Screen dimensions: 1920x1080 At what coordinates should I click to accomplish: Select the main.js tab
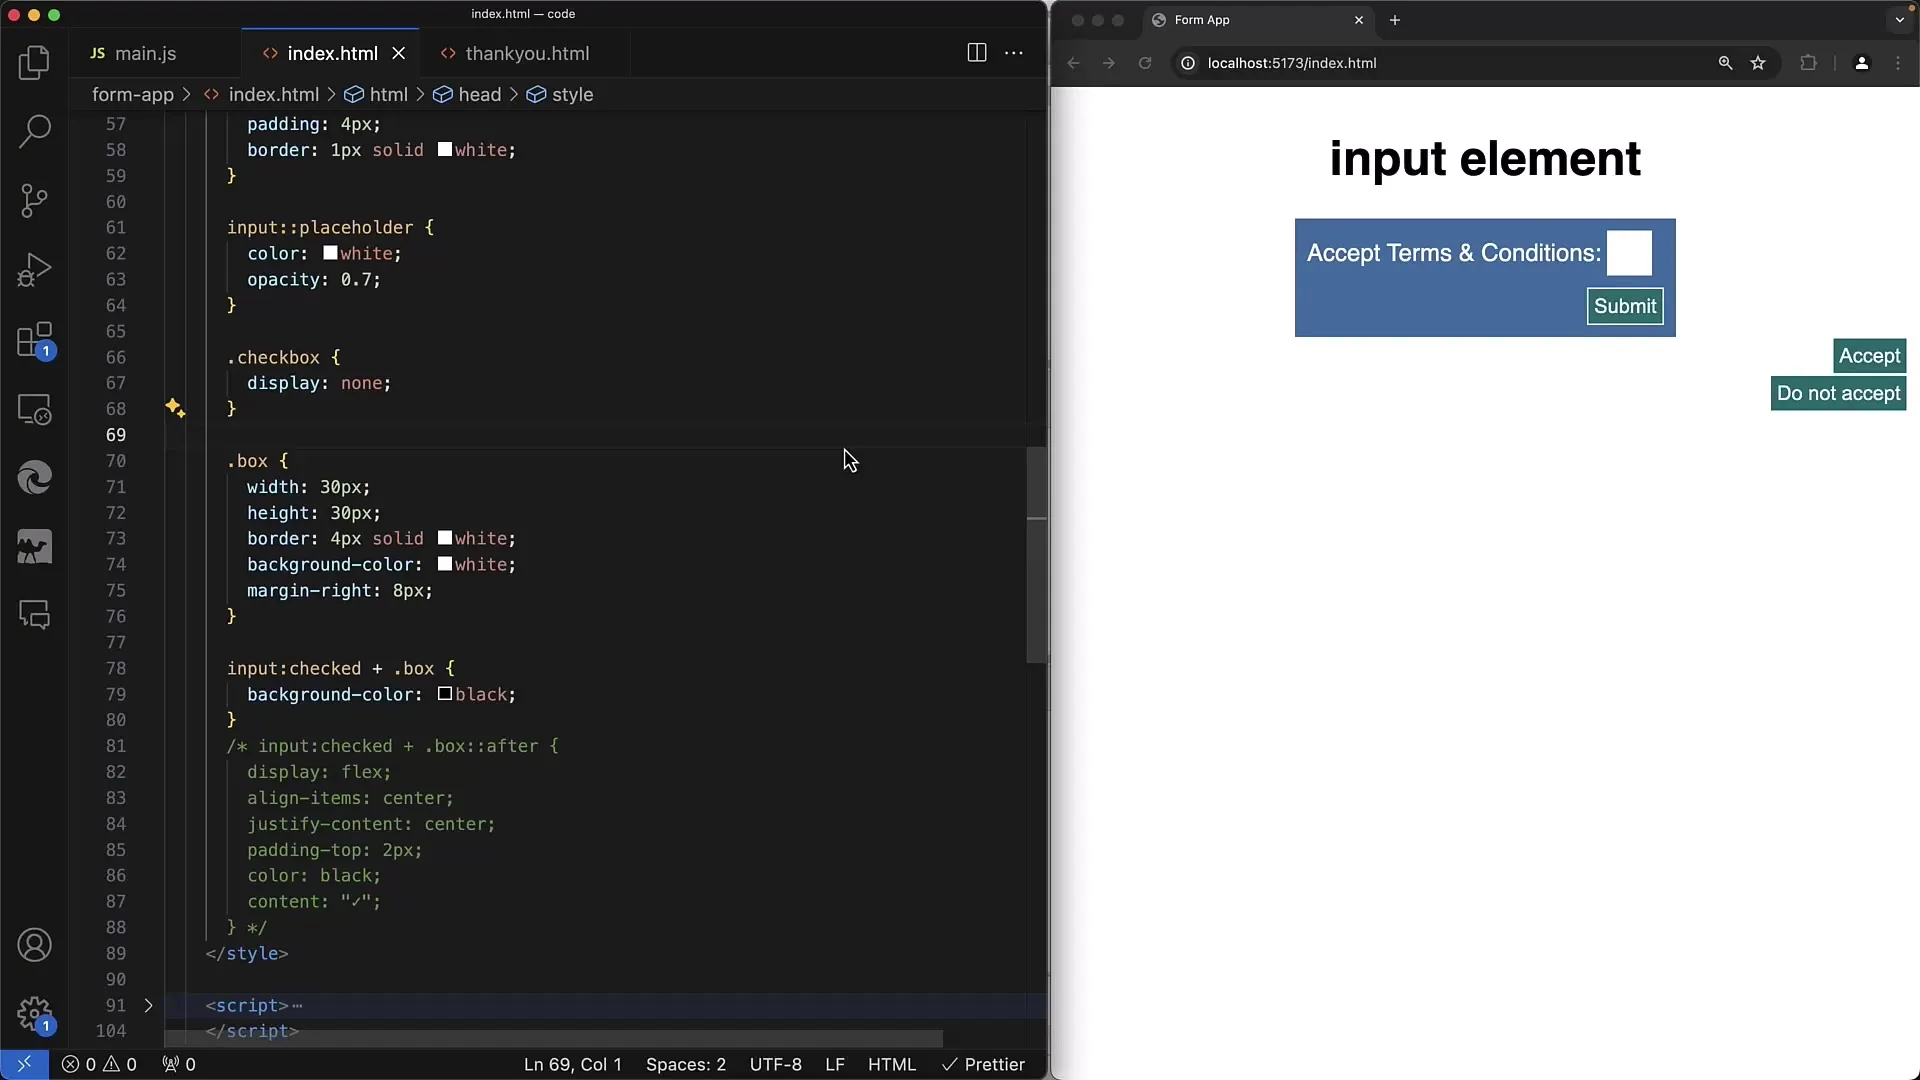pyautogui.click(x=146, y=53)
